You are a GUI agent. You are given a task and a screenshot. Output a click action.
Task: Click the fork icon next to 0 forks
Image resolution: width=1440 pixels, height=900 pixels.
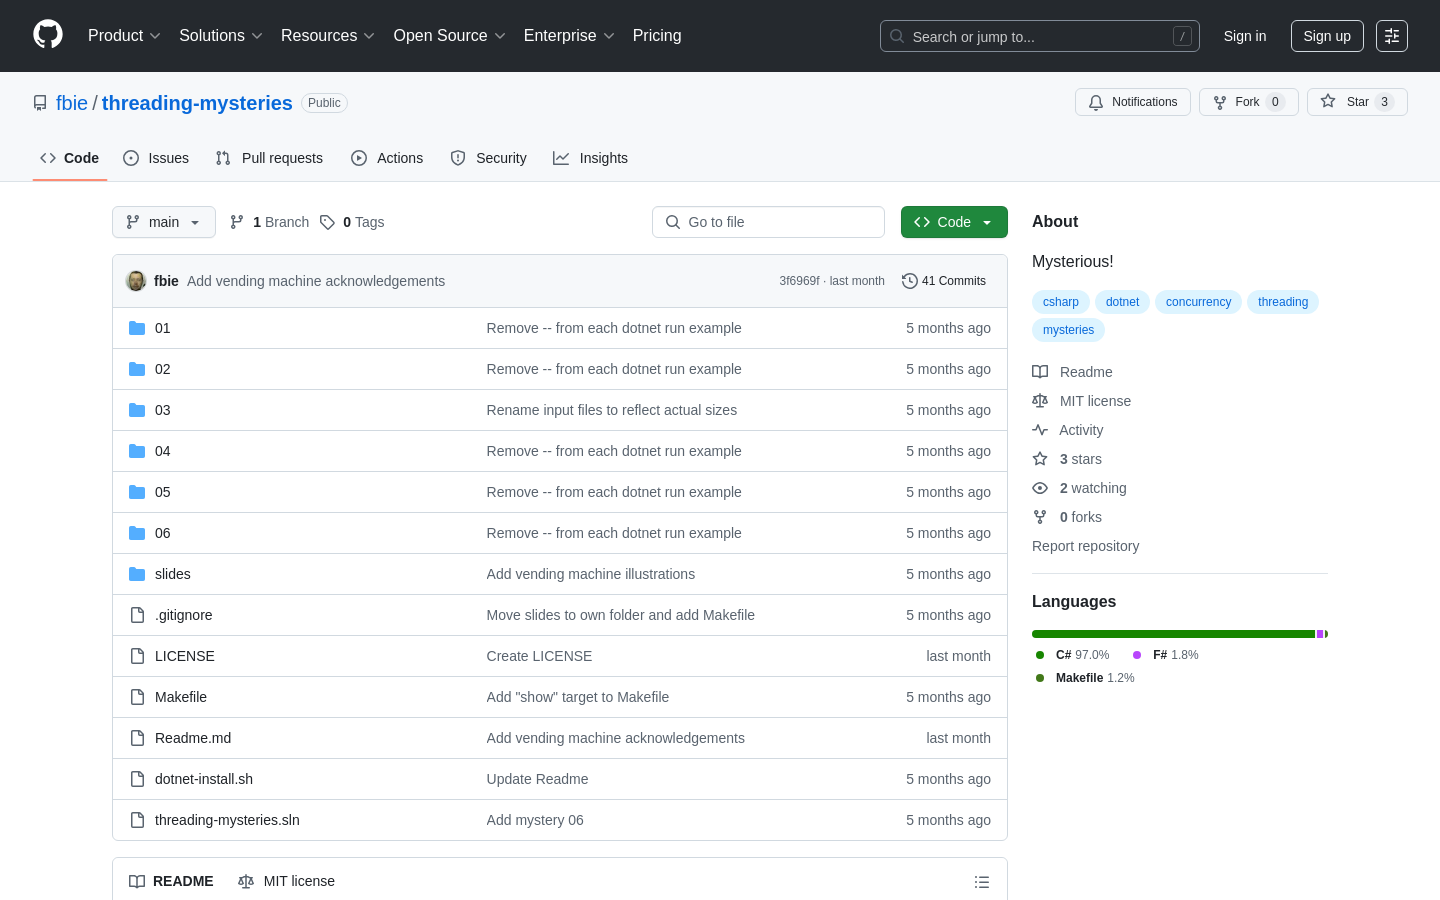click(x=1040, y=517)
